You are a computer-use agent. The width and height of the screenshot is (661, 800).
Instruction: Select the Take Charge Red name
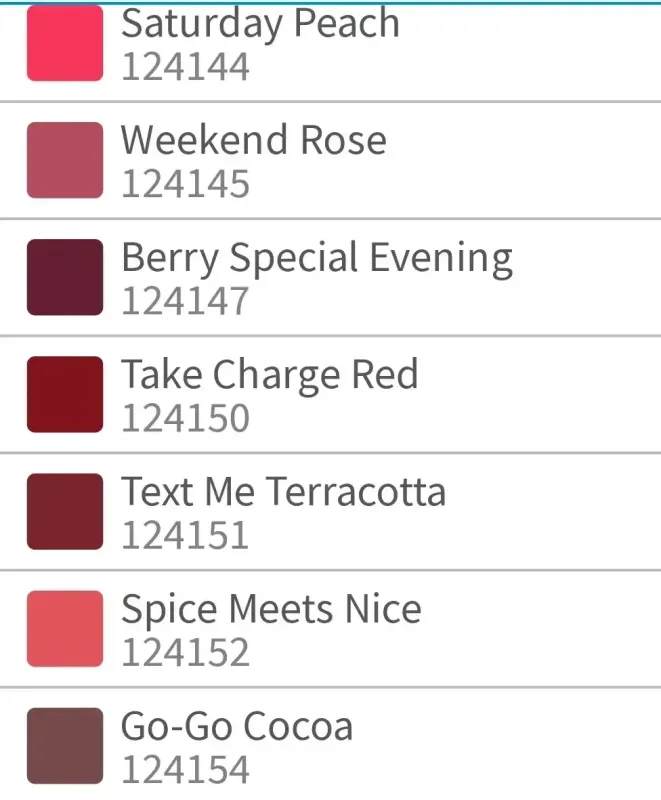tap(270, 375)
